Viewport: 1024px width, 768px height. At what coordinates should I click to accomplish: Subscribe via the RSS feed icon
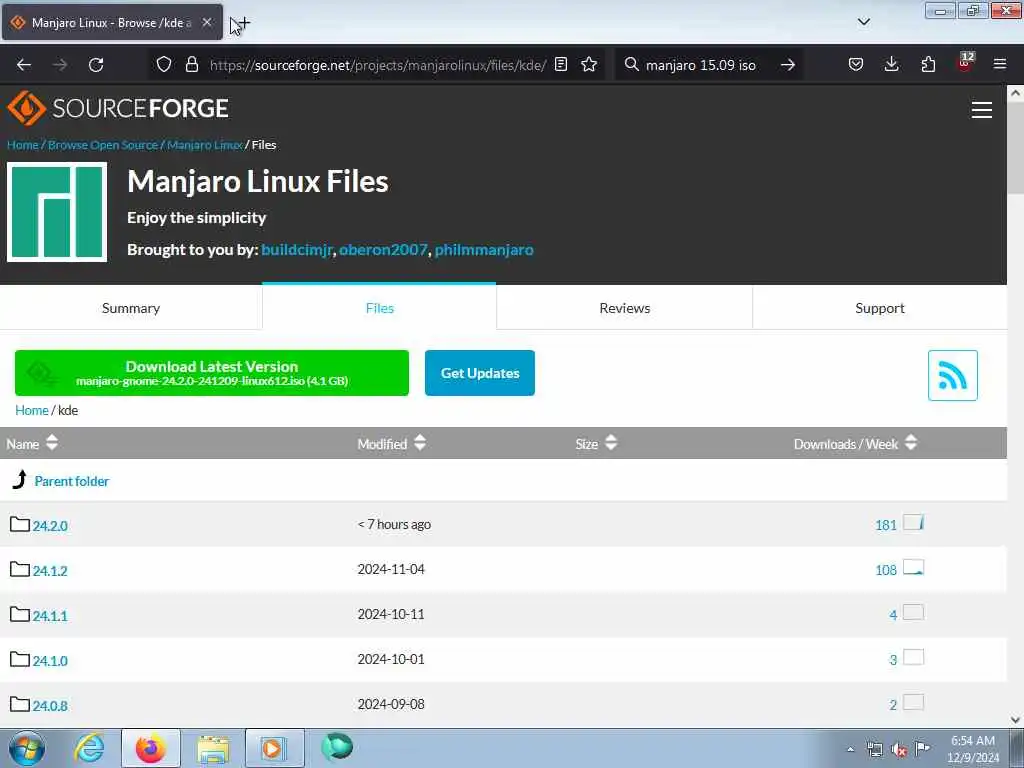(x=952, y=376)
